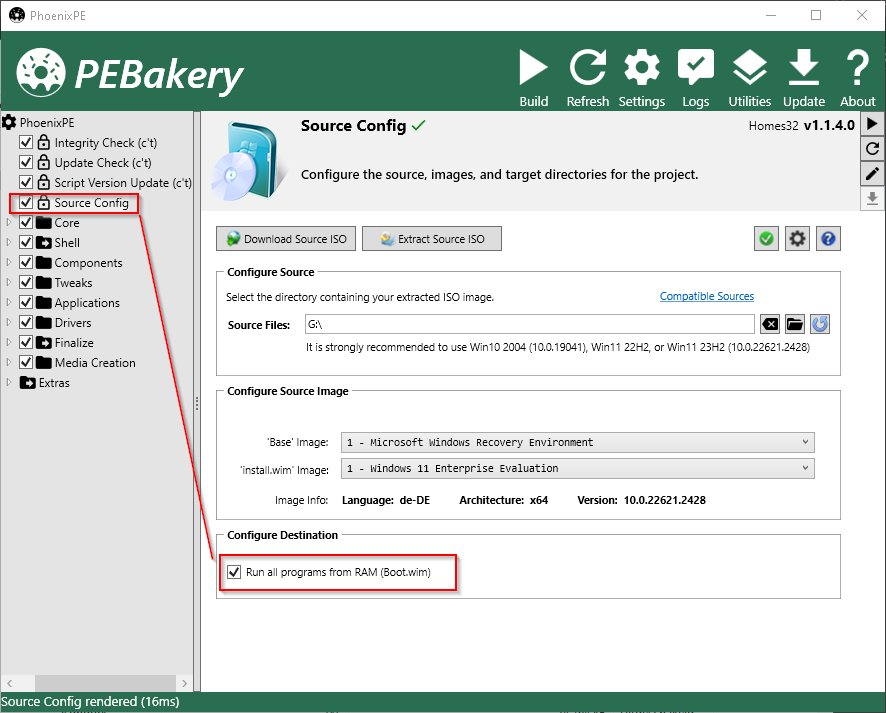Expand the Shell tree node
886x713 pixels.
click(x=8, y=242)
